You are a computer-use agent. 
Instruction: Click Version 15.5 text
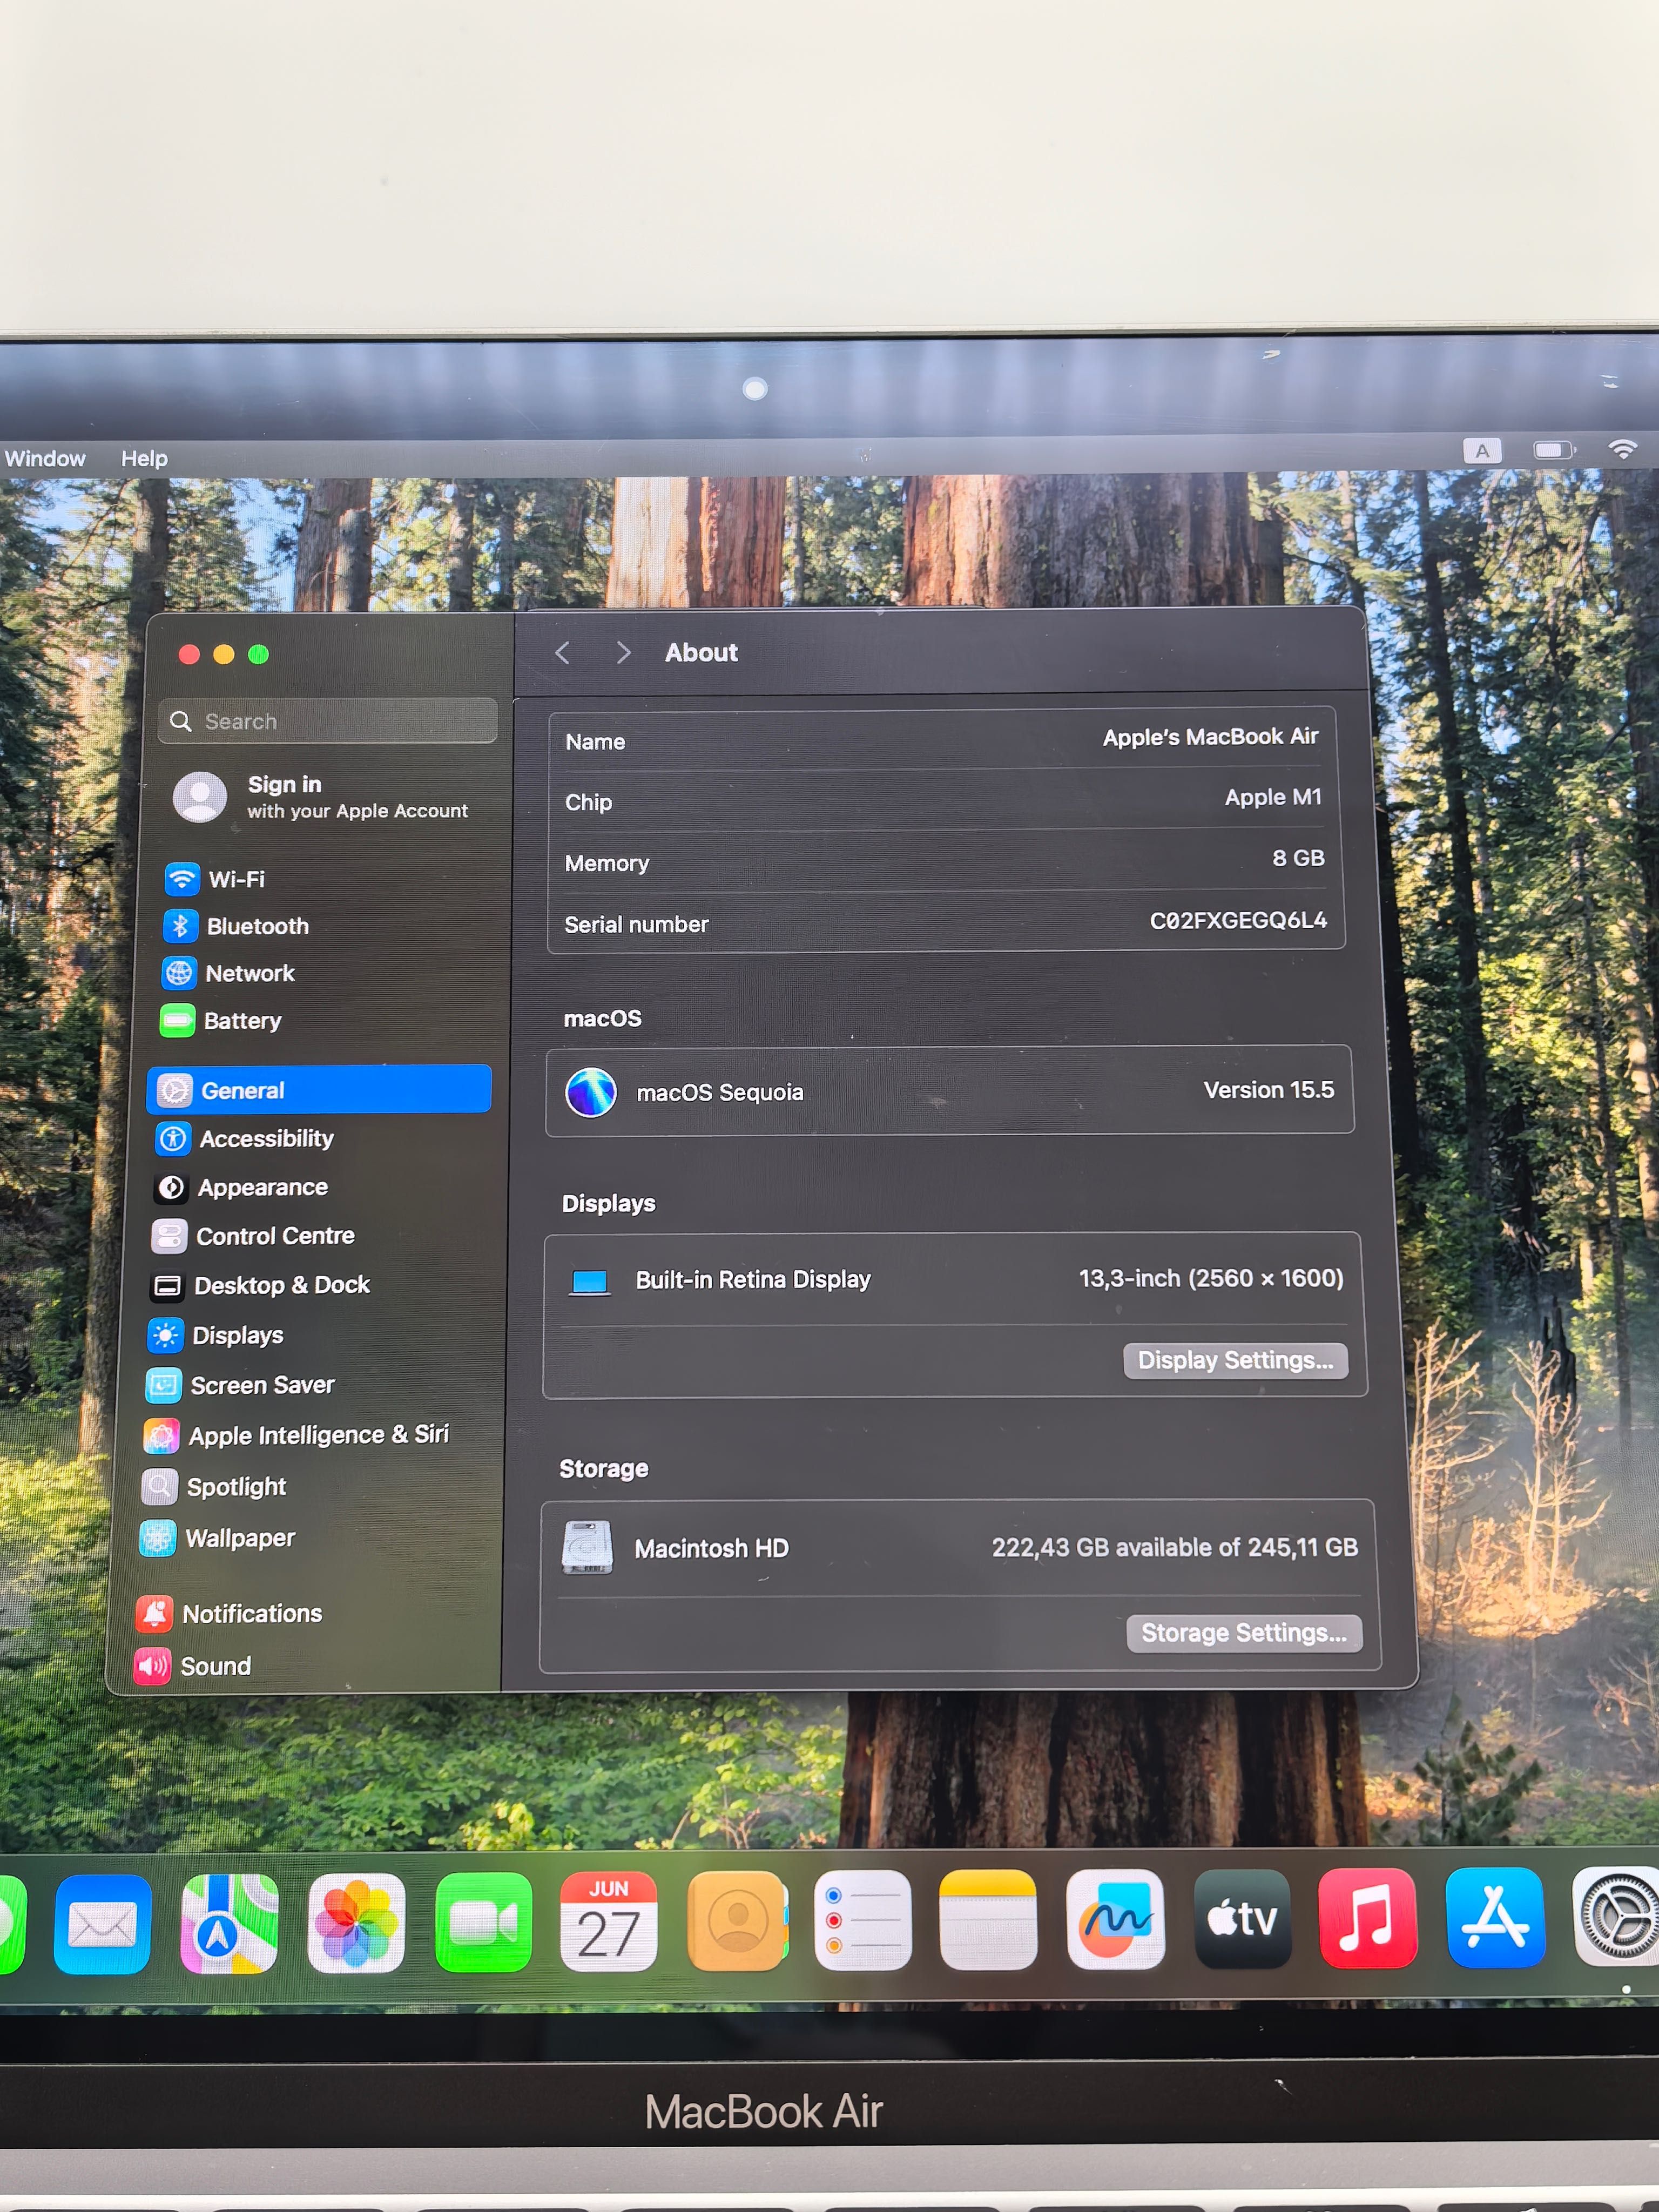click(1269, 1090)
